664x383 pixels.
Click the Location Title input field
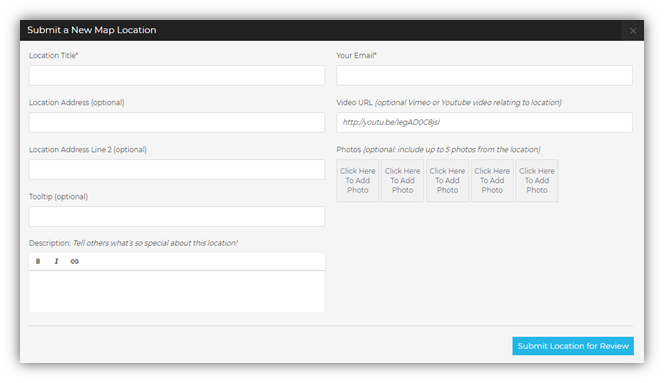[x=177, y=75]
